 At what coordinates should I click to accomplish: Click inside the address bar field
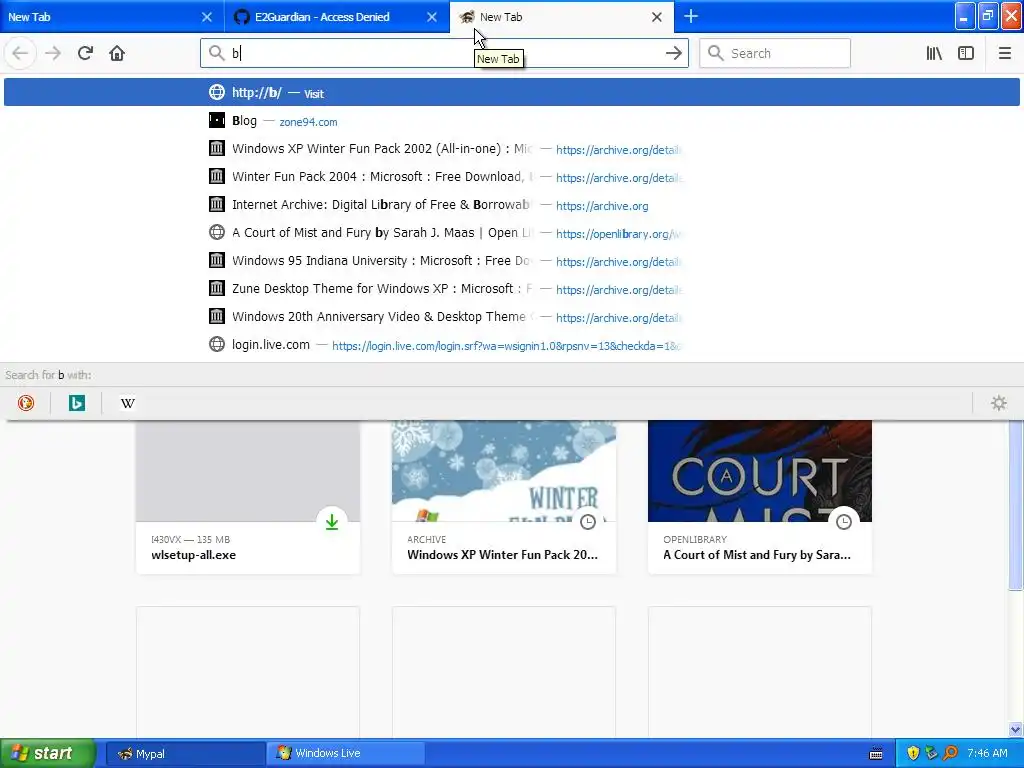coord(444,54)
